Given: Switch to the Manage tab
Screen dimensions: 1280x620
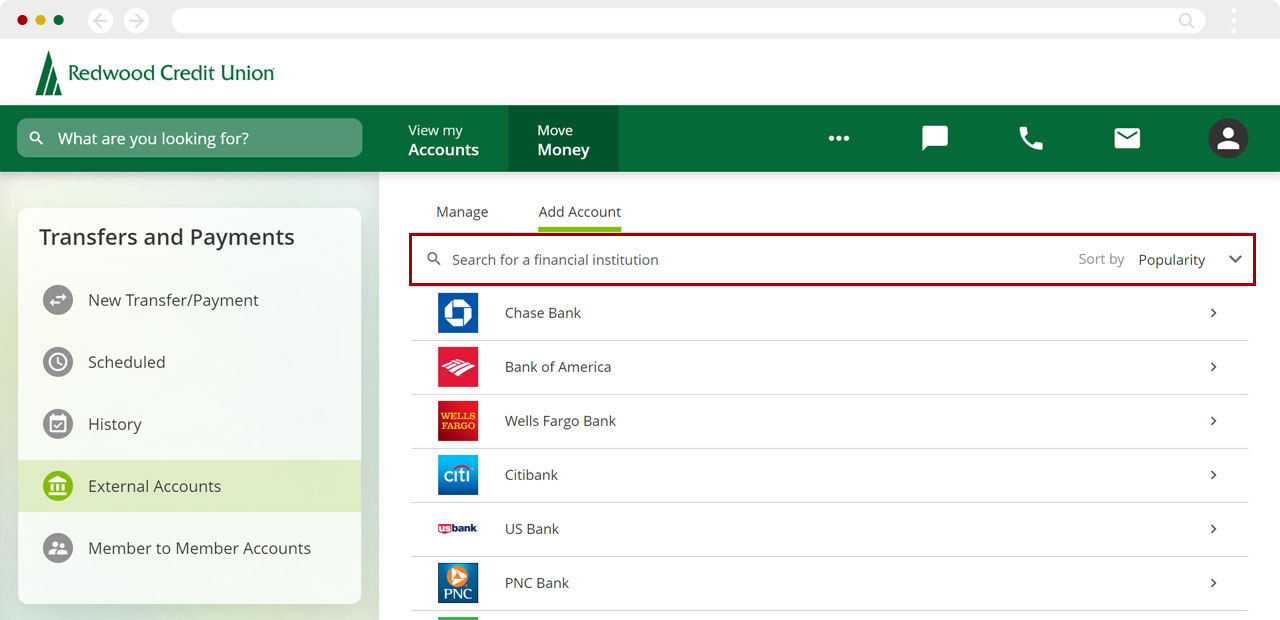Looking at the screenshot, I should [462, 212].
